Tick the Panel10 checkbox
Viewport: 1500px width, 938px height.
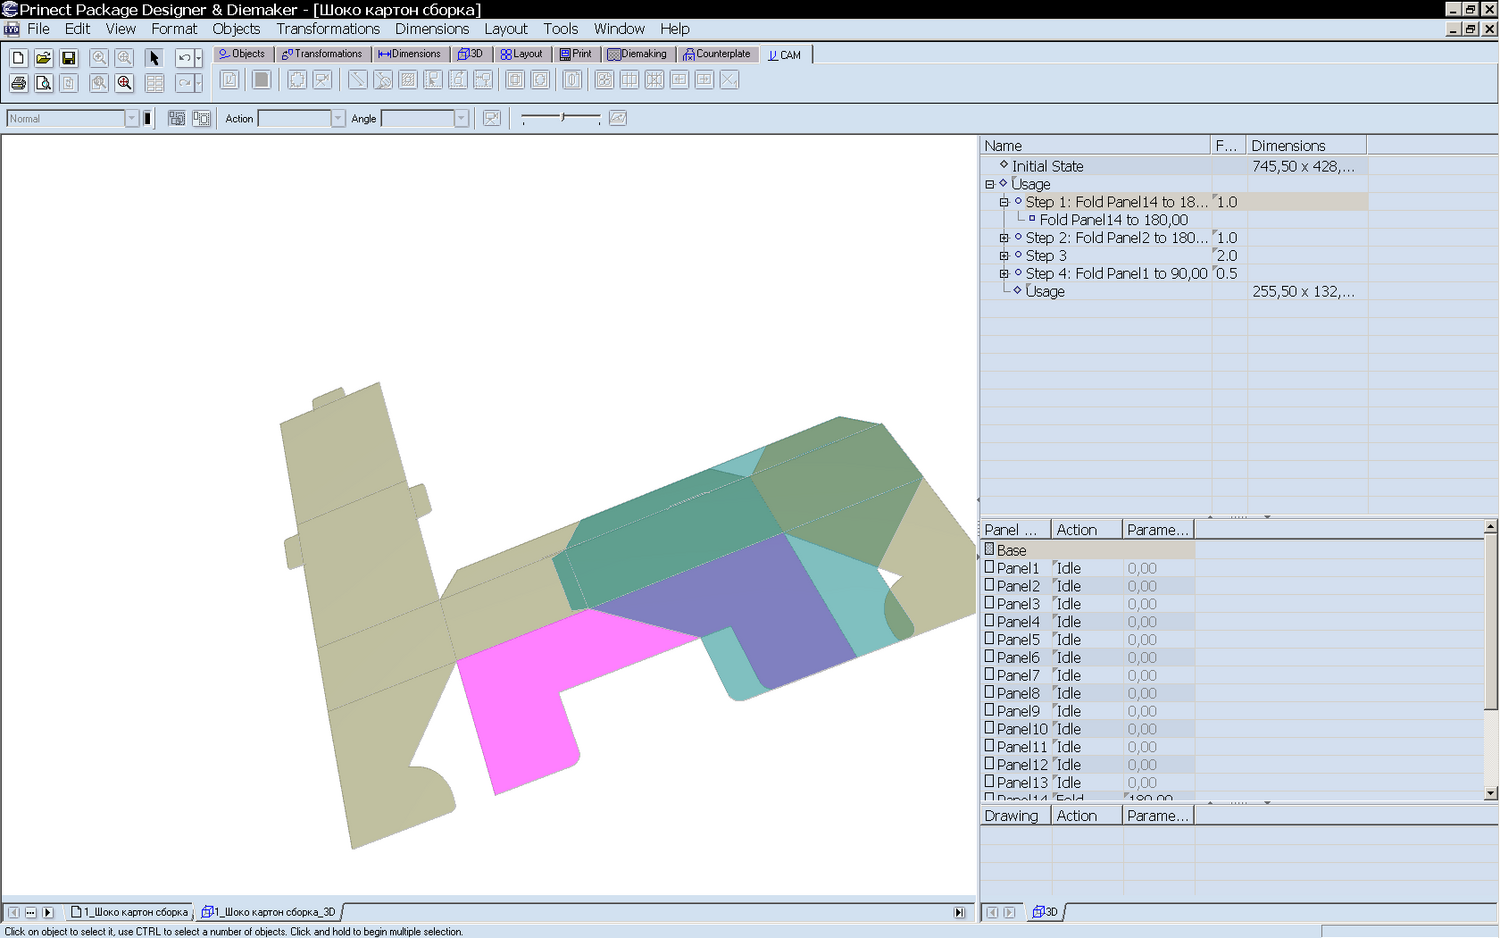click(990, 728)
